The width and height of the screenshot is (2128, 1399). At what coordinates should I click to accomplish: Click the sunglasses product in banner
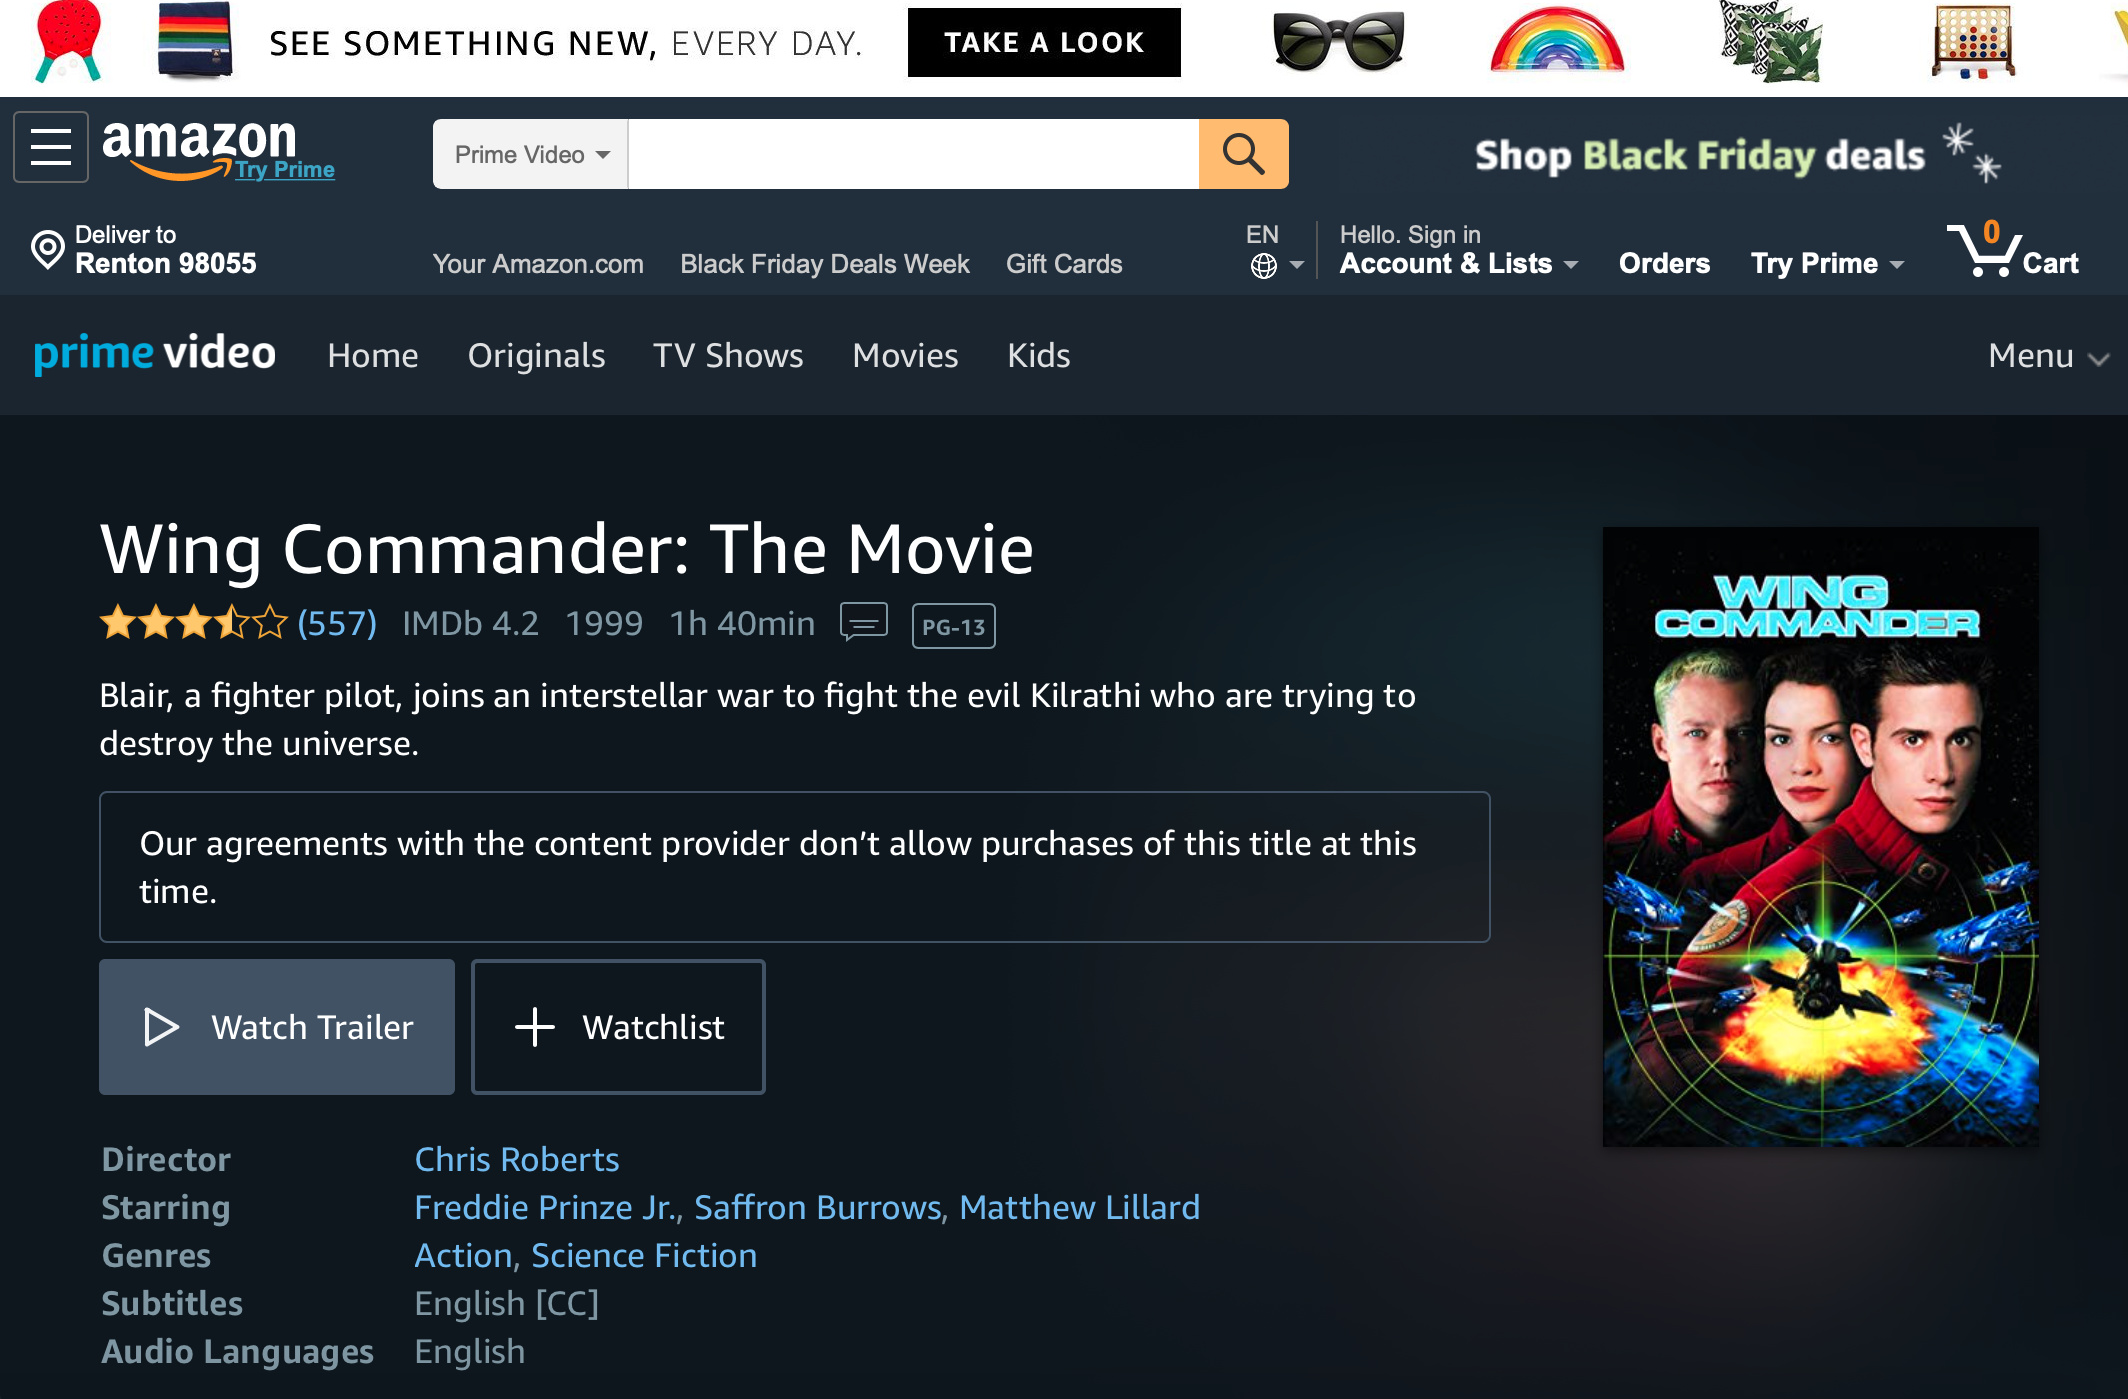(1338, 42)
